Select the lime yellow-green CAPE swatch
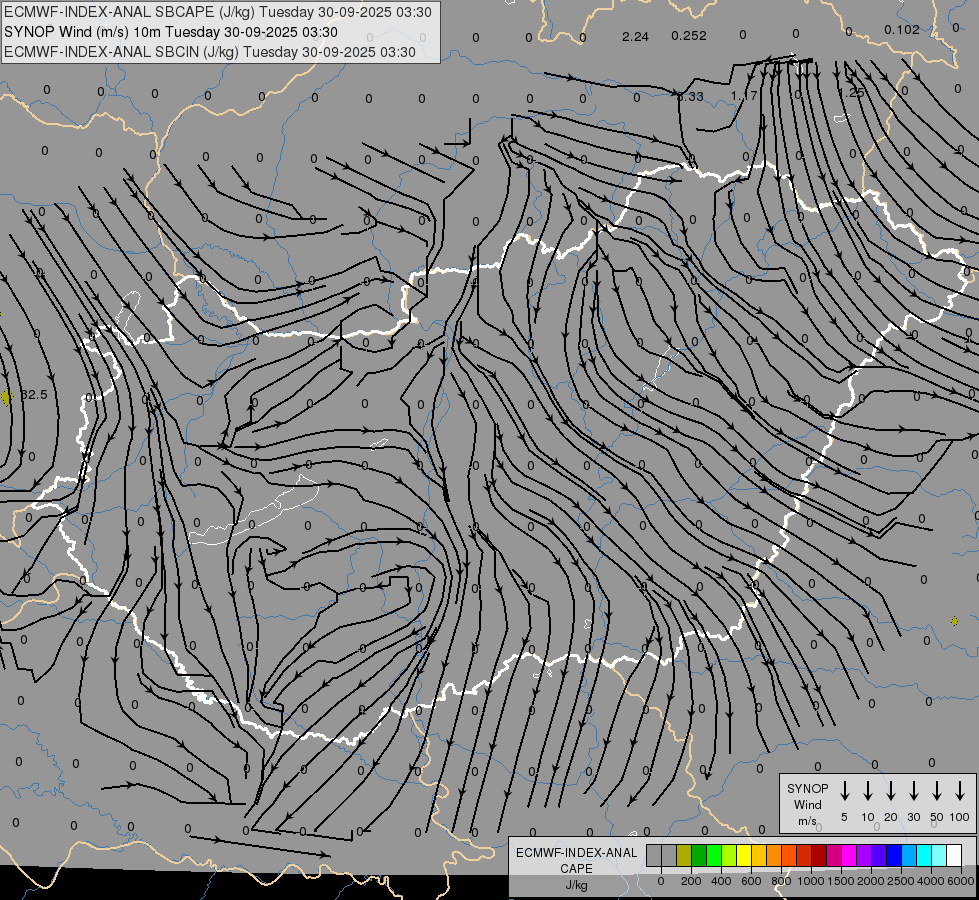Screen dimensions: 979x900 729,855
